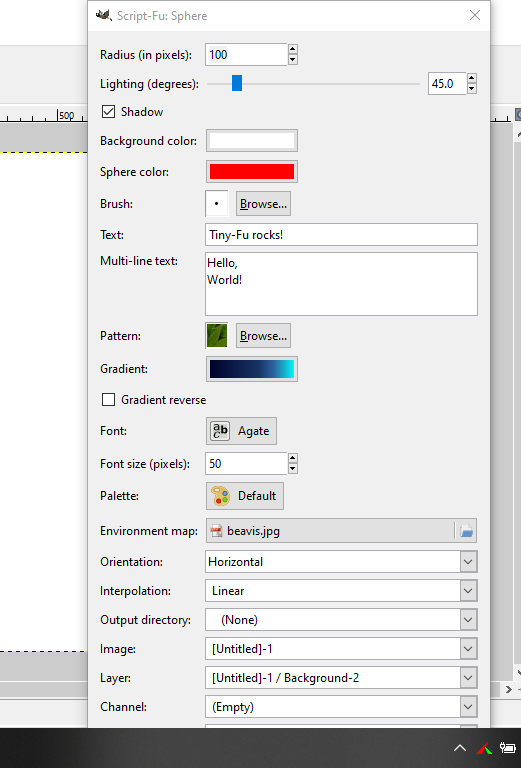Open the font selector showing Agate
This screenshot has height=768, width=521.
click(241, 431)
